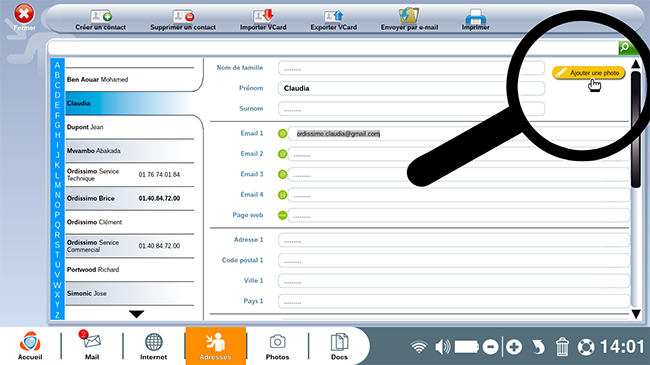This screenshot has width=650, height=365.
Task: Select contact Mwambo Abakada
Action: pyautogui.click(x=130, y=151)
